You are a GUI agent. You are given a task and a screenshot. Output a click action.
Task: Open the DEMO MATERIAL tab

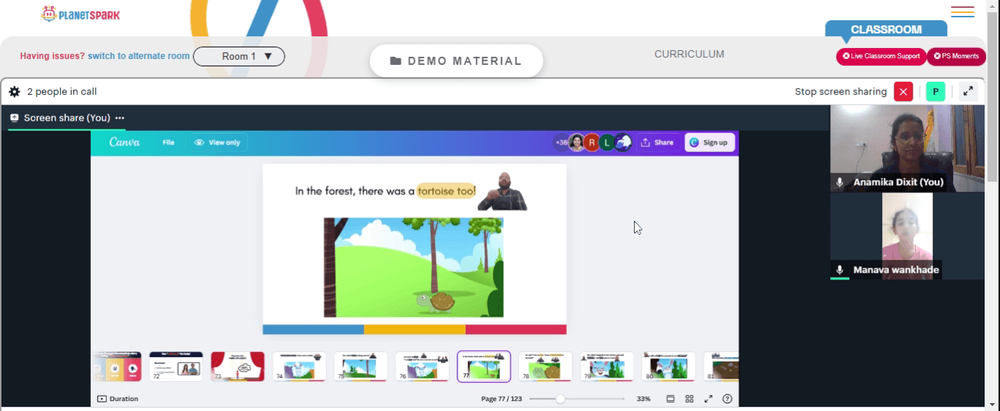[x=456, y=61]
